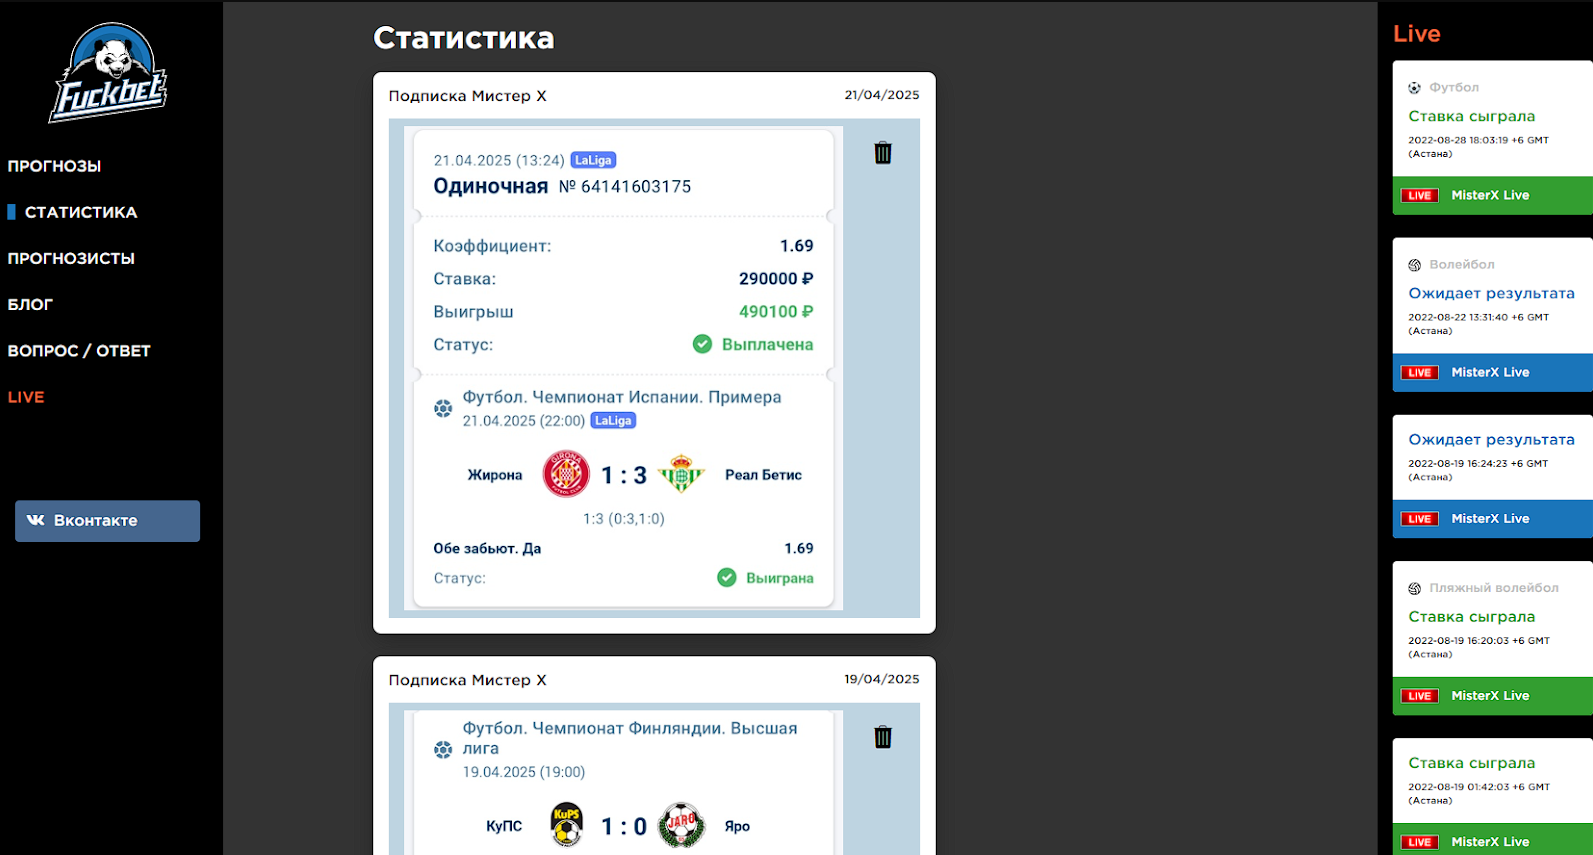Click Ожидает результата on the 16:24:23 card
The height and width of the screenshot is (855, 1593).
click(1491, 439)
